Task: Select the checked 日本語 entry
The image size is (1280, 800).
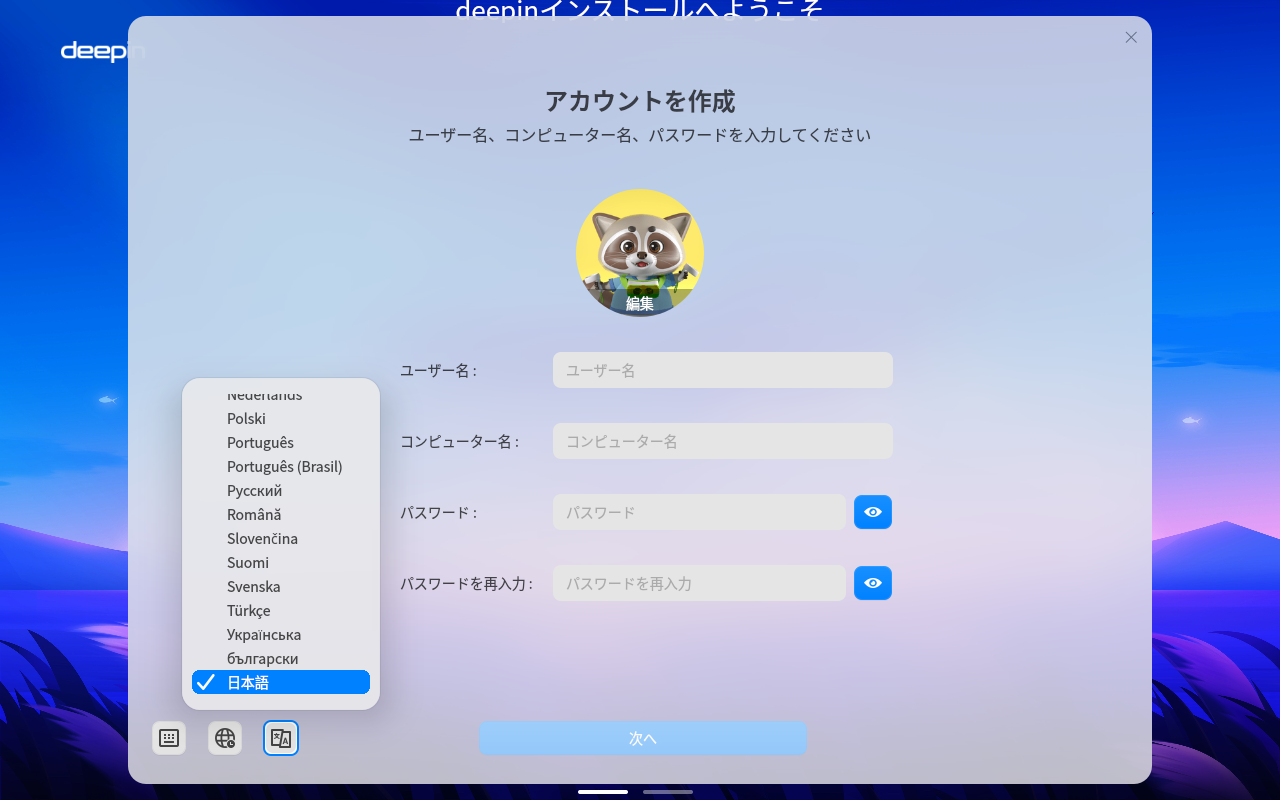Action: [x=281, y=682]
